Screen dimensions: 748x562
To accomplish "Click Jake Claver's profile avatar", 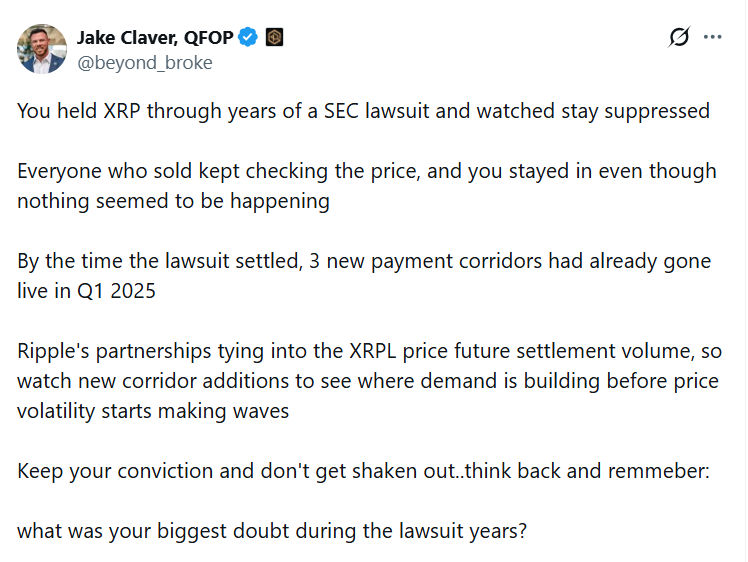I will coord(41,49).
